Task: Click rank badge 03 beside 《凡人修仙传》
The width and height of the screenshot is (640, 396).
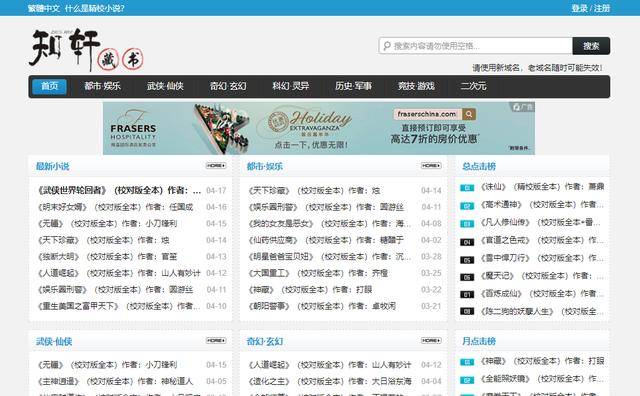Action: pos(467,224)
